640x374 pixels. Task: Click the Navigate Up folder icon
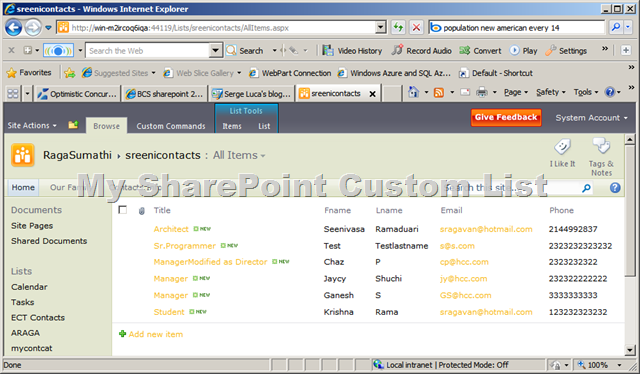[73, 125]
